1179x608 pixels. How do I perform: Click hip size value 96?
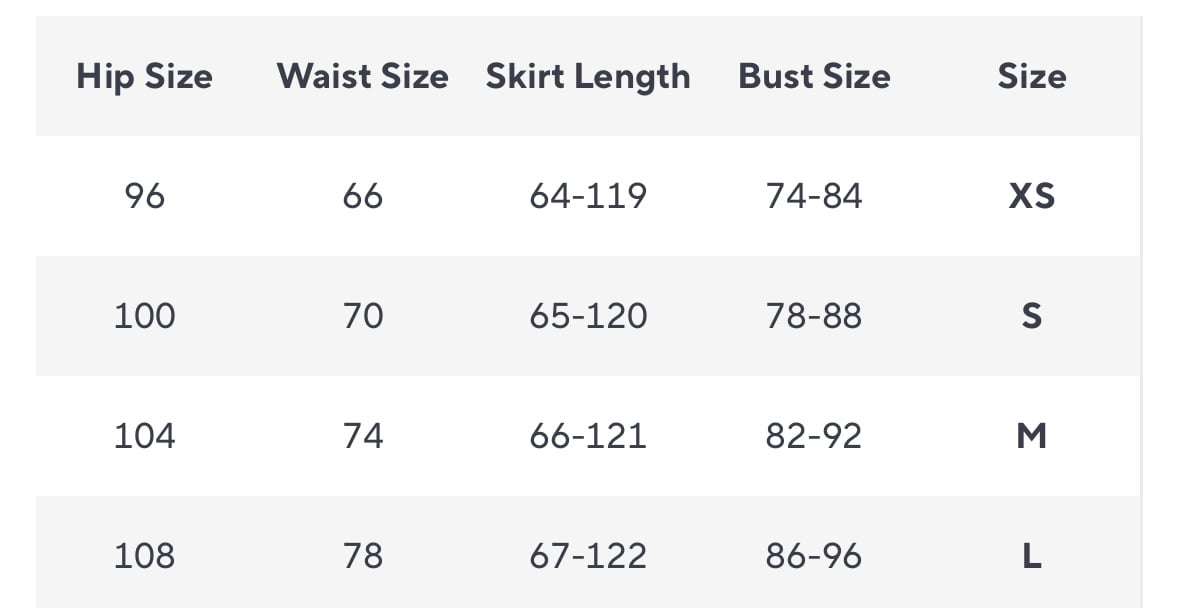coord(144,196)
